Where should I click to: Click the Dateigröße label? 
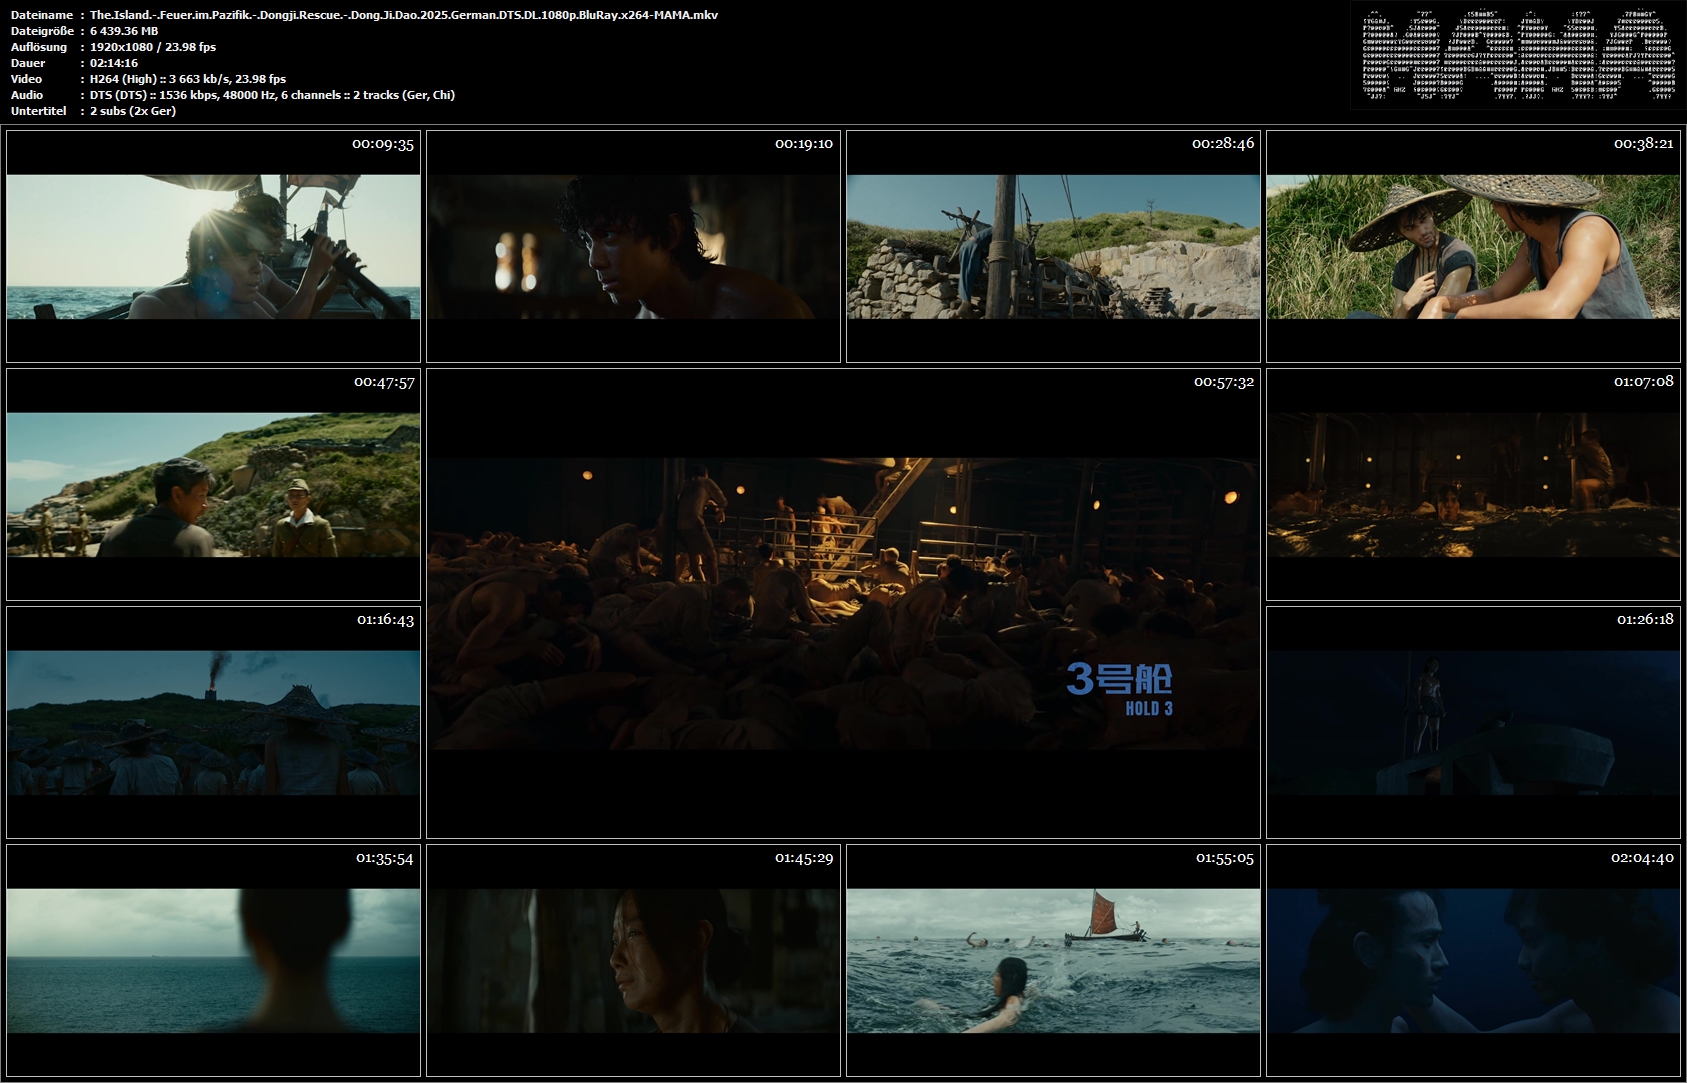[x=44, y=31]
